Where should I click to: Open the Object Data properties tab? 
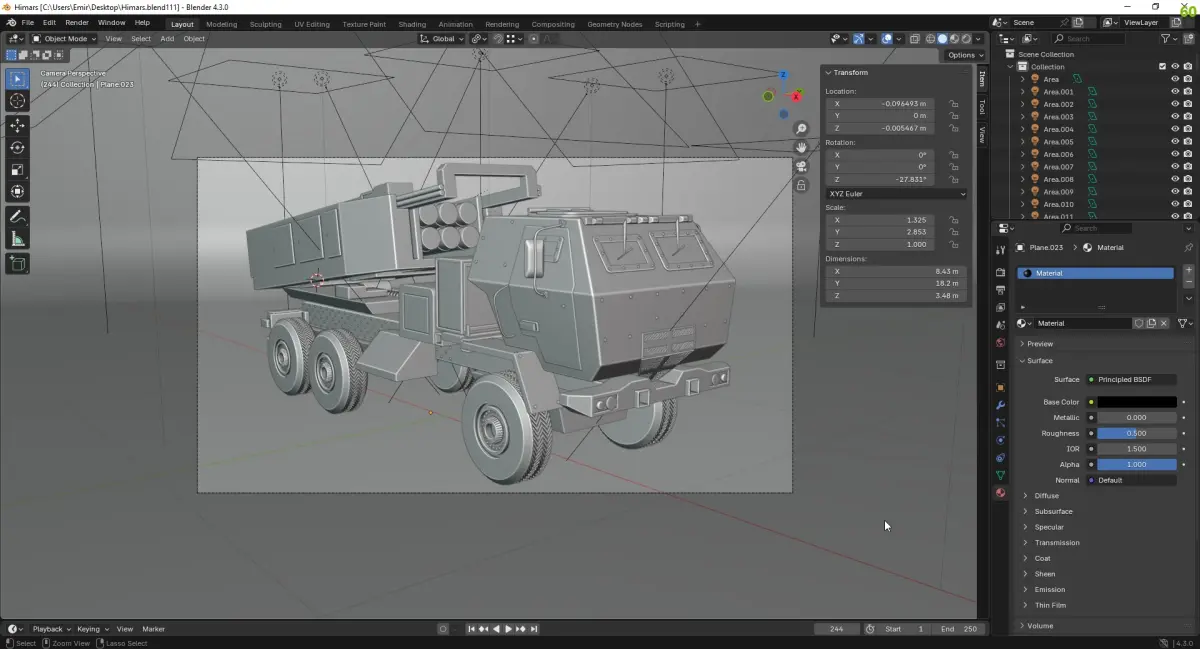pyautogui.click(x=1000, y=475)
